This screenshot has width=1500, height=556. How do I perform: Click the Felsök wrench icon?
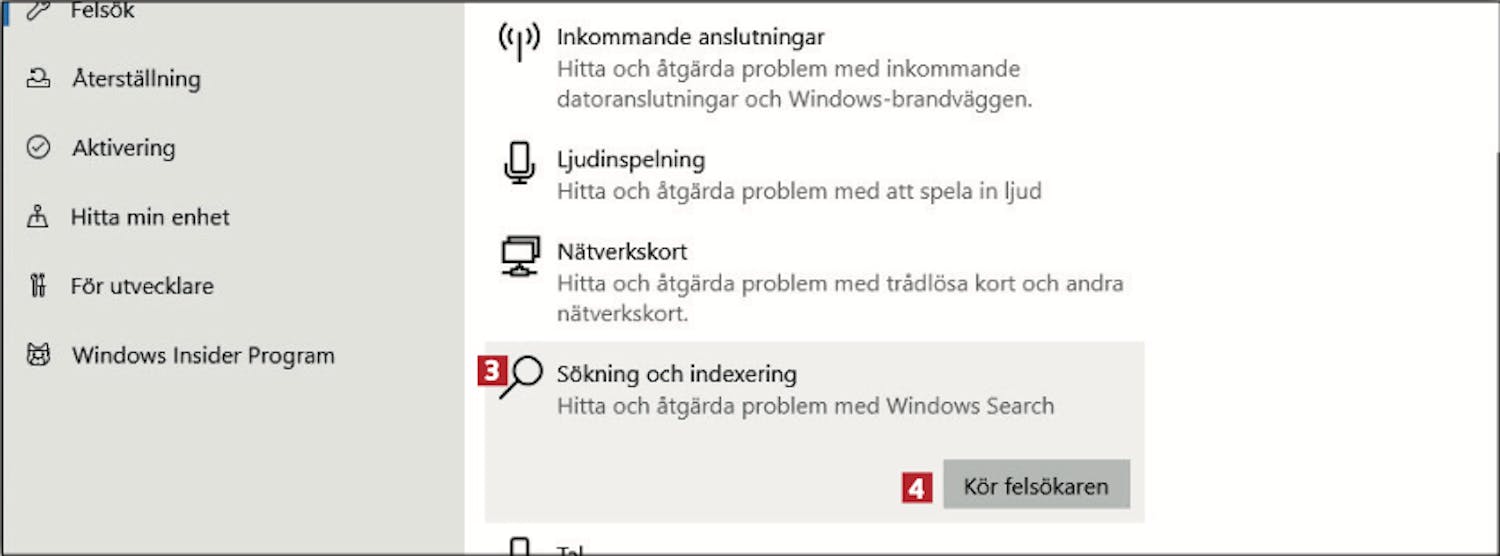(x=38, y=11)
